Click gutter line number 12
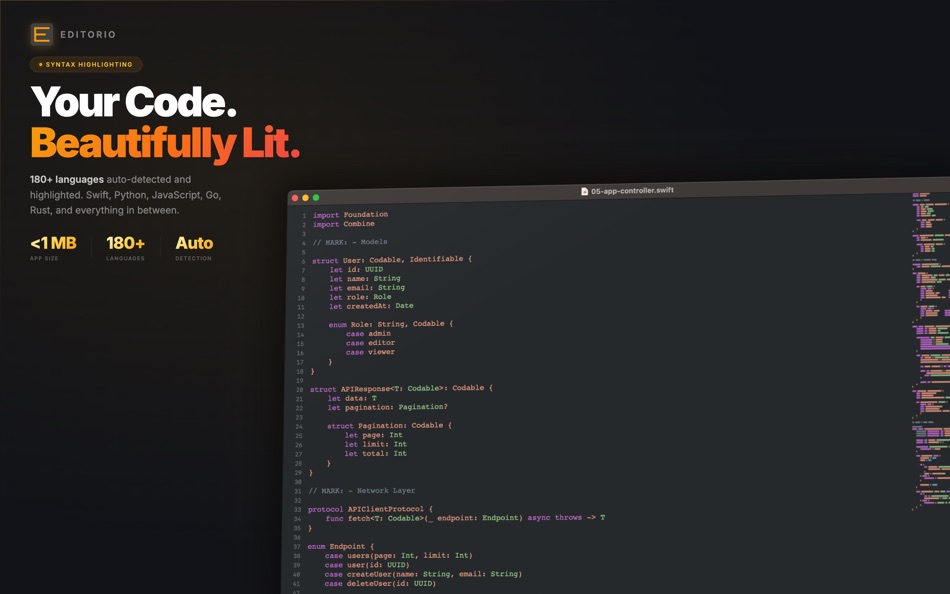950x594 pixels. point(301,317)
